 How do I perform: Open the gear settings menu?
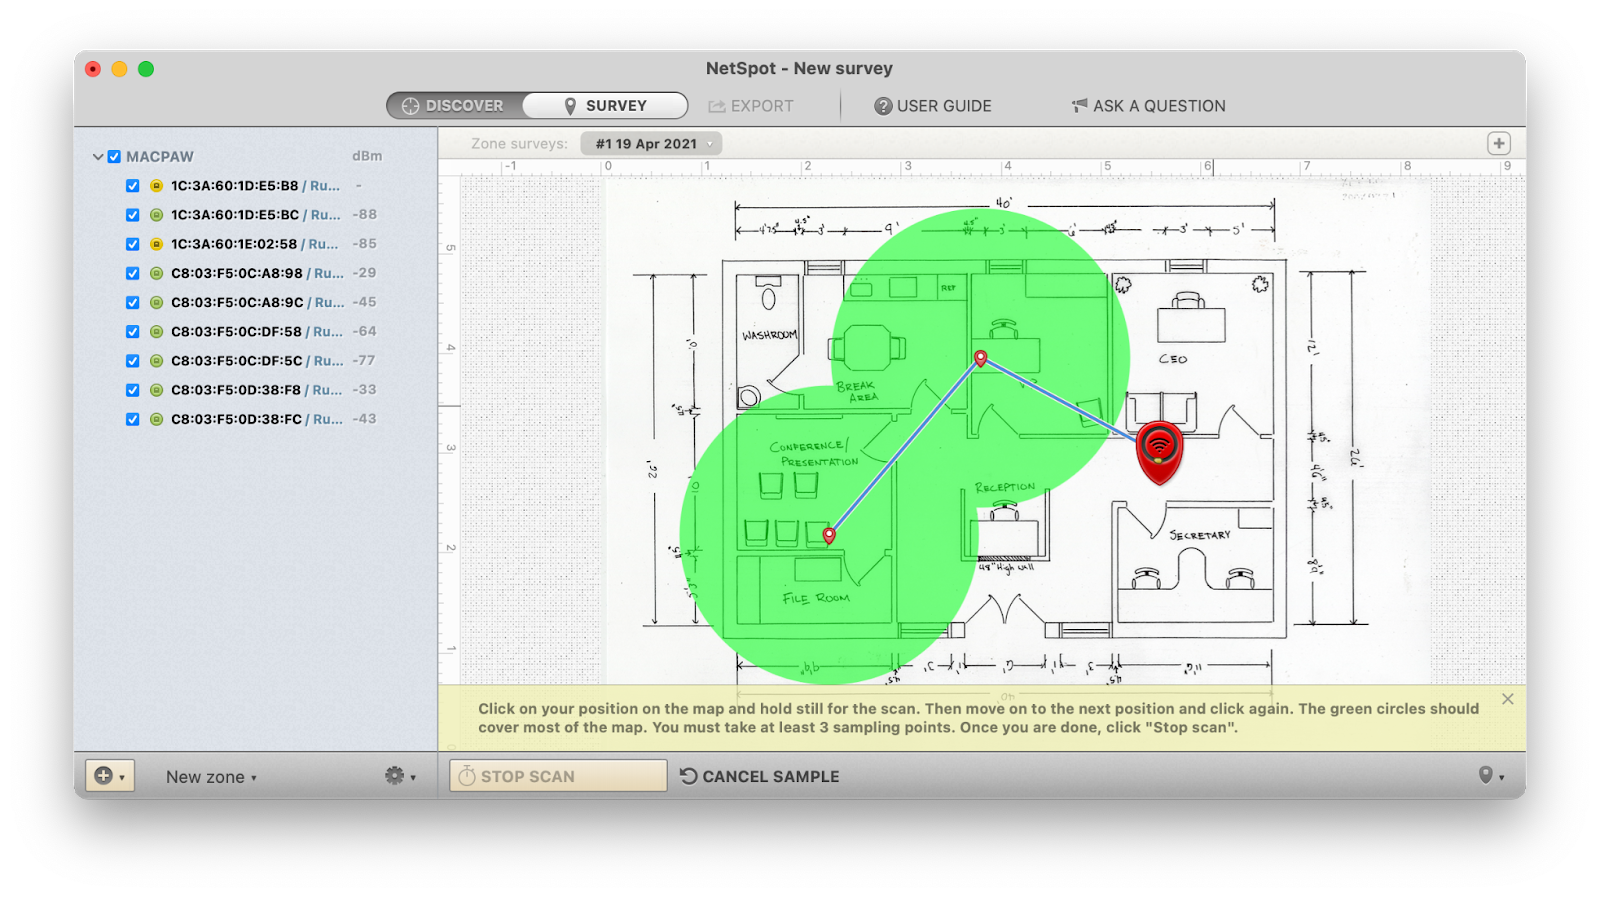(x=400, y=776)
